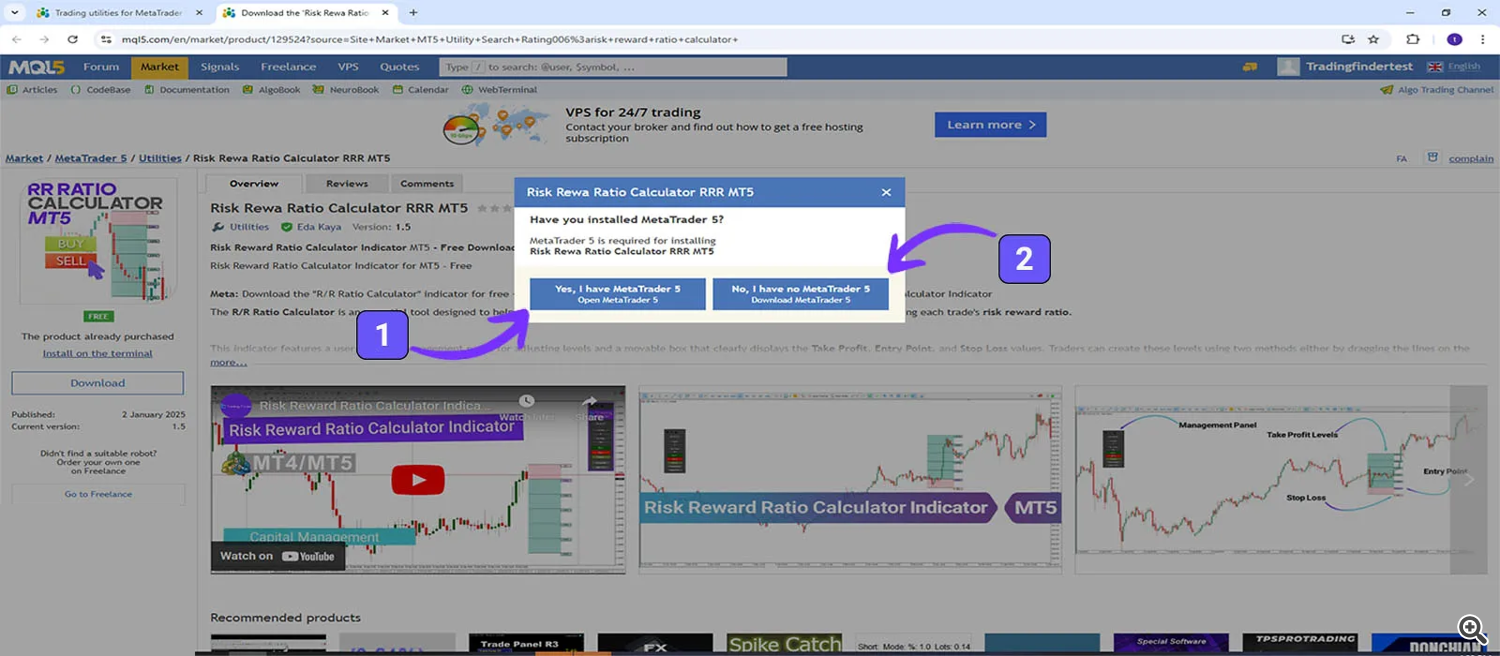The width and height of the screenshot is (1500, 656).
Task: Open the Market menu item
Action: coord(160,67)
